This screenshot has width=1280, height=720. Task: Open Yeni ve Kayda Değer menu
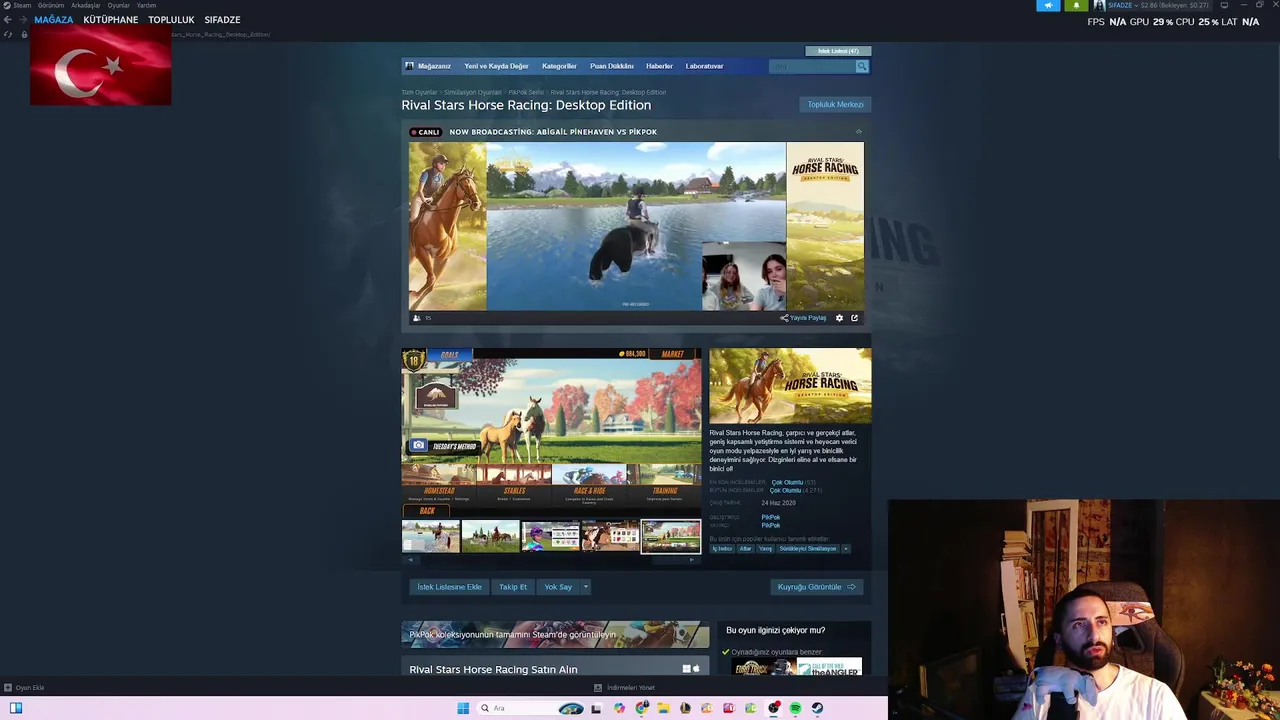click(496, 66)
